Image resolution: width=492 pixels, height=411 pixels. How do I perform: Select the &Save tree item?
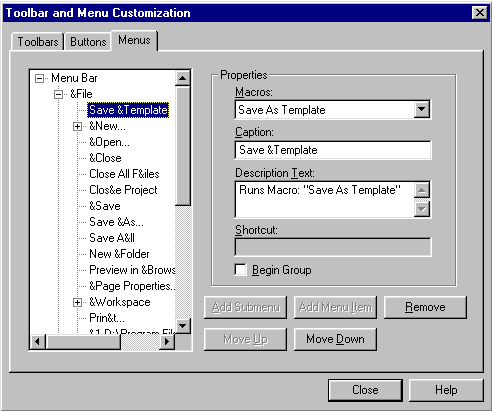pyautogui.click(x=105, y=206)
